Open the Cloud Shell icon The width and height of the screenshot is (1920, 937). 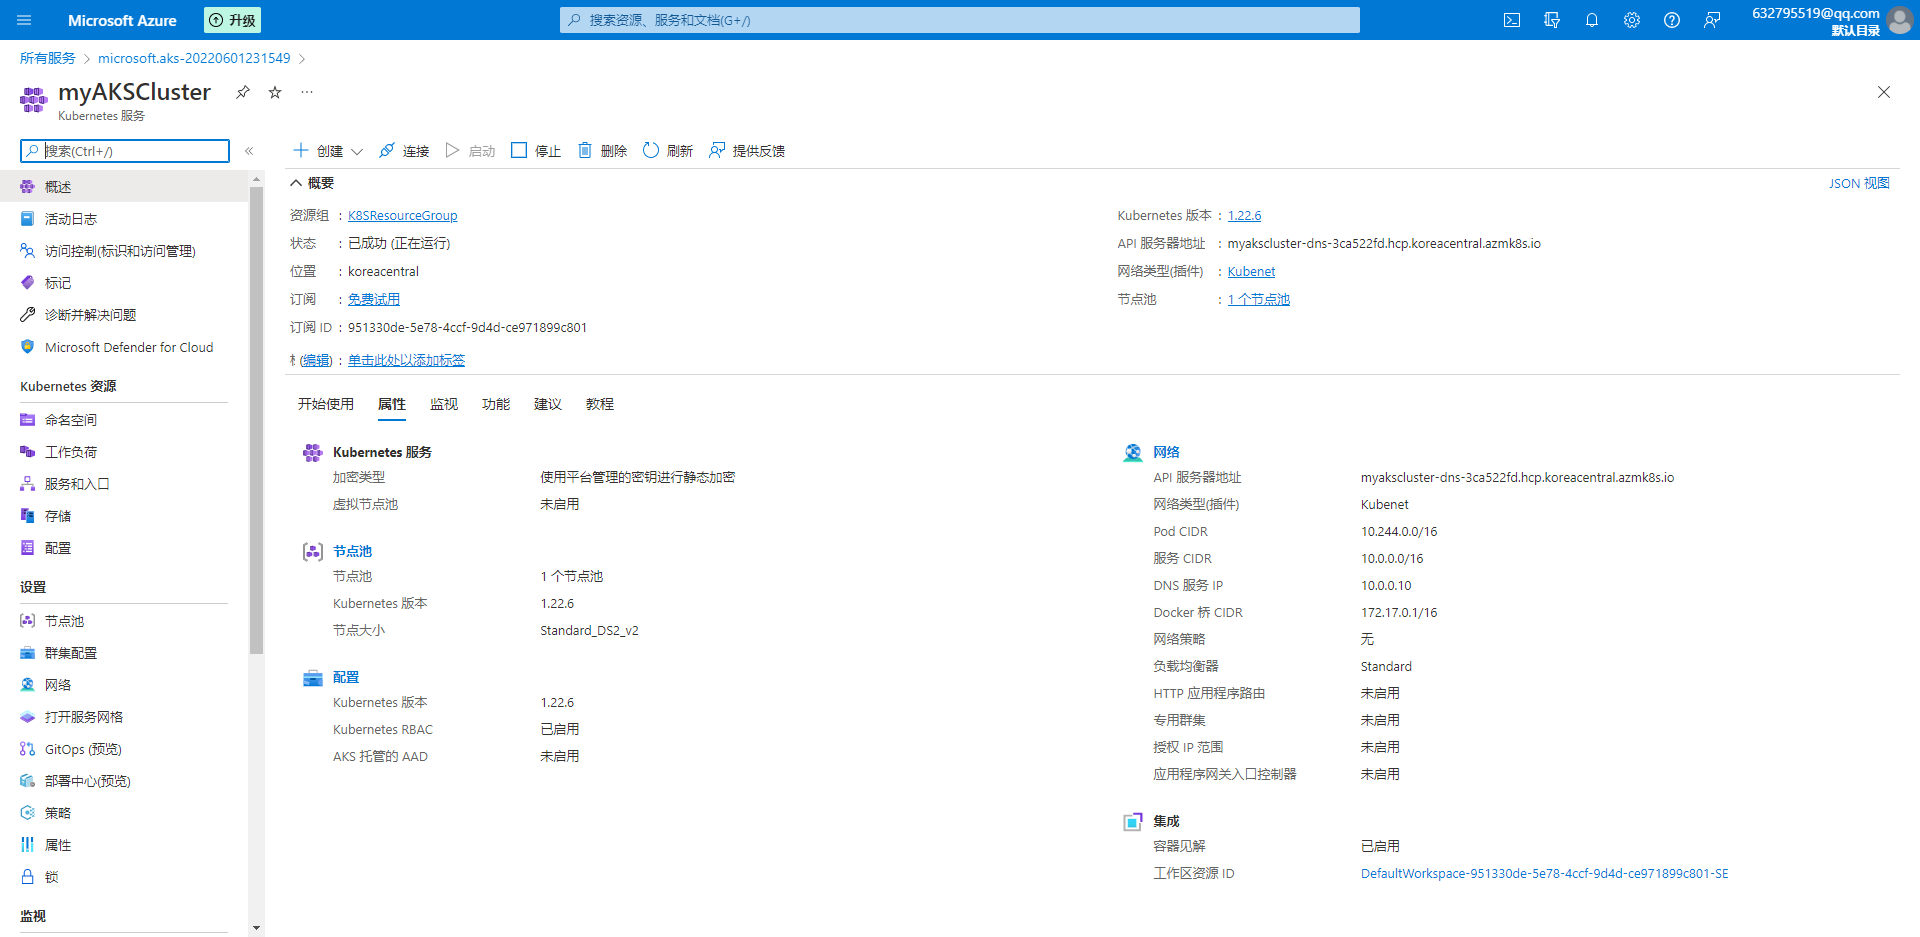[1512, 20]
